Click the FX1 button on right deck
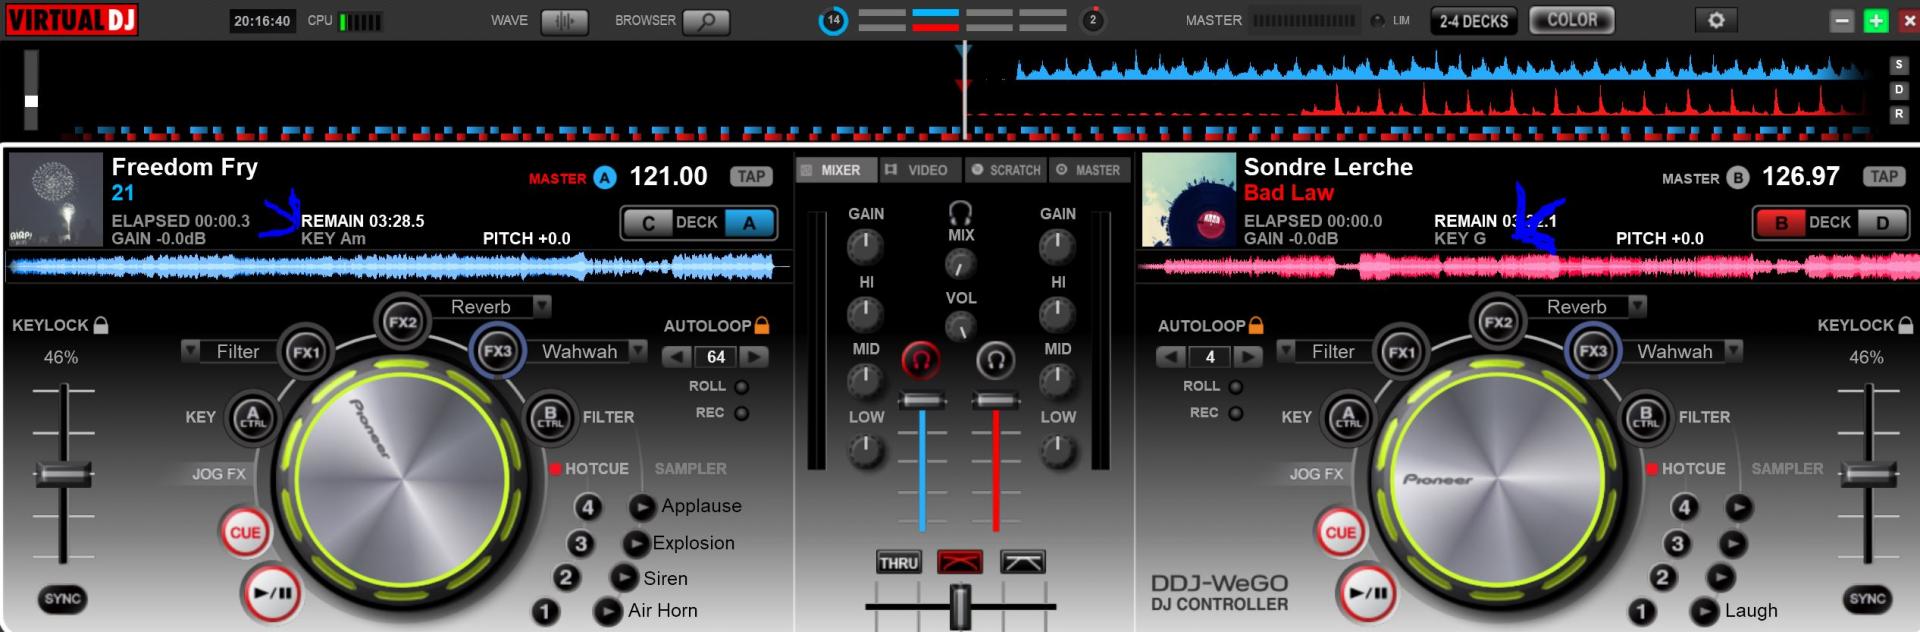 [x=1401, y=352]
